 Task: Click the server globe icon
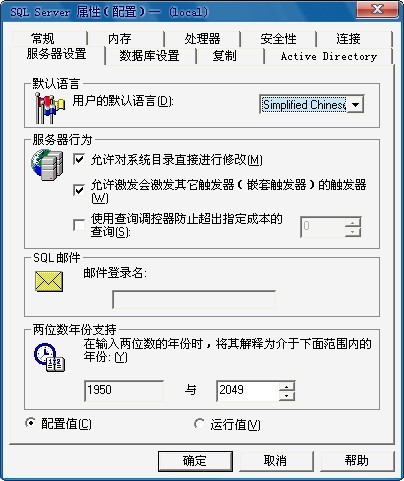coord(47,165)
